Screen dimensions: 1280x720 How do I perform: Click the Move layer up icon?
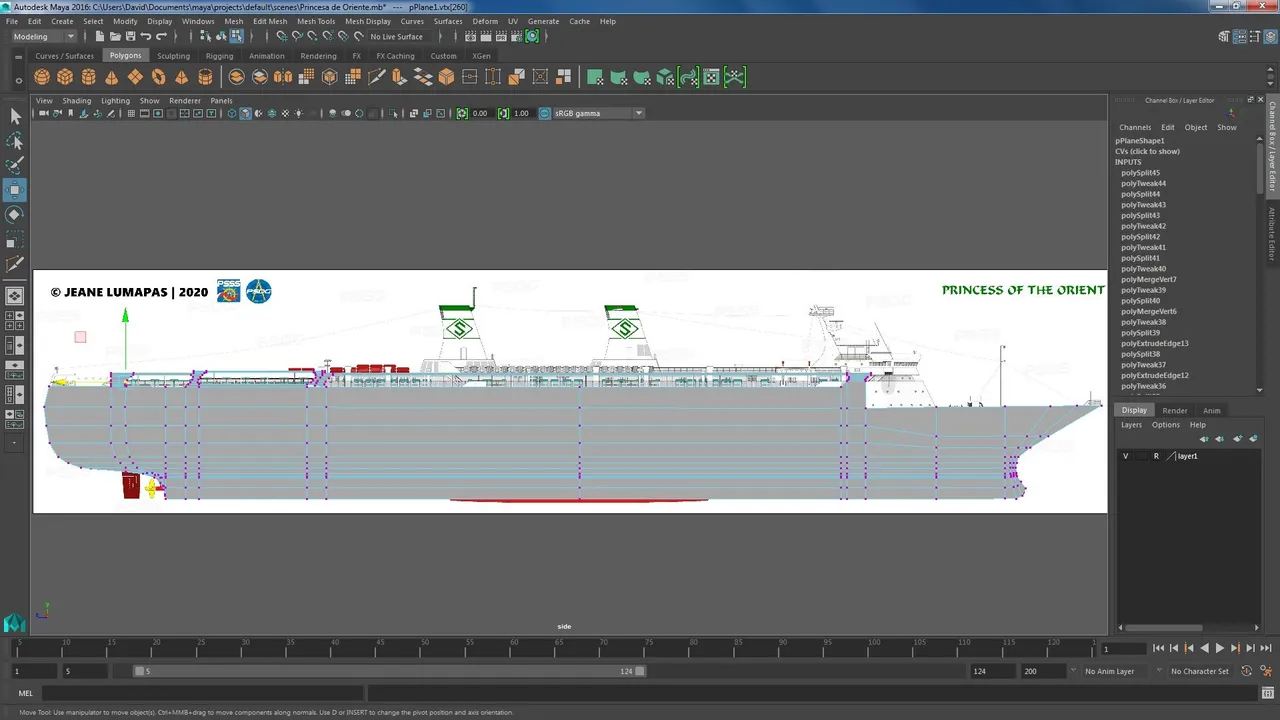click(1204, 439)
